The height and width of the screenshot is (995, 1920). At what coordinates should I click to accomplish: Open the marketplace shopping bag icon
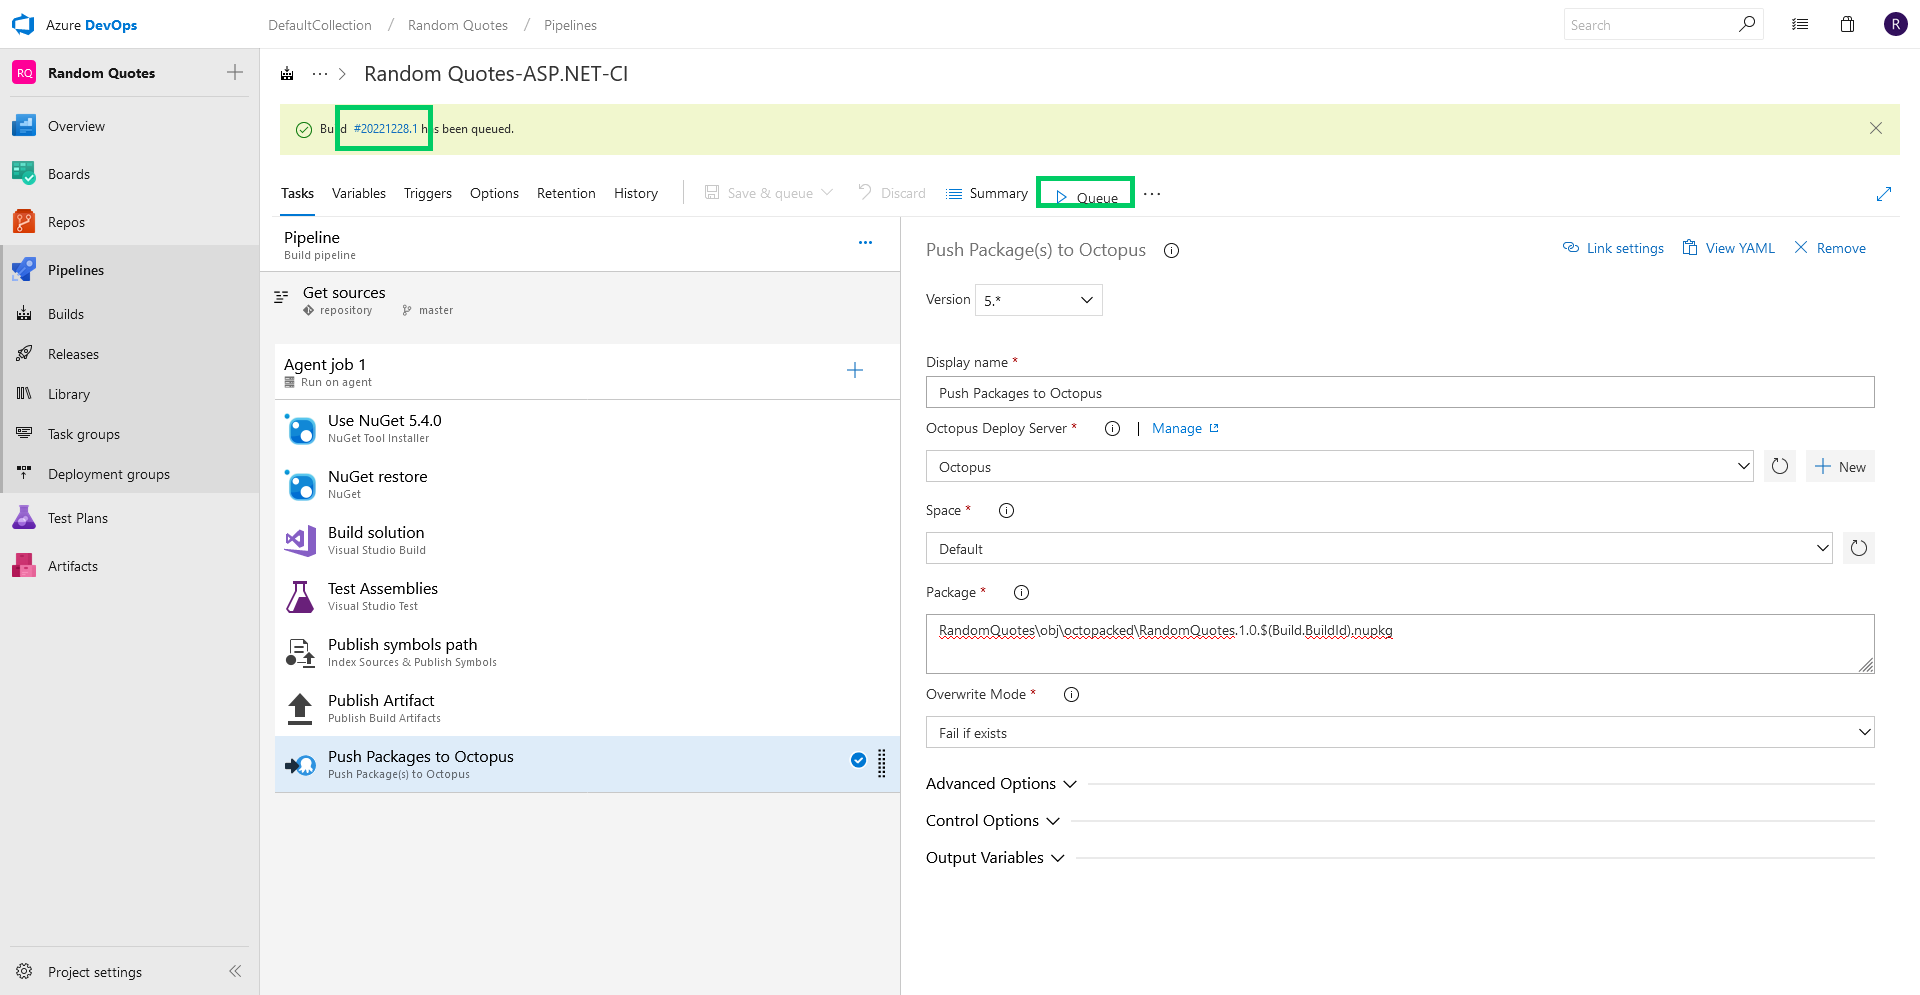(1847, 25)
